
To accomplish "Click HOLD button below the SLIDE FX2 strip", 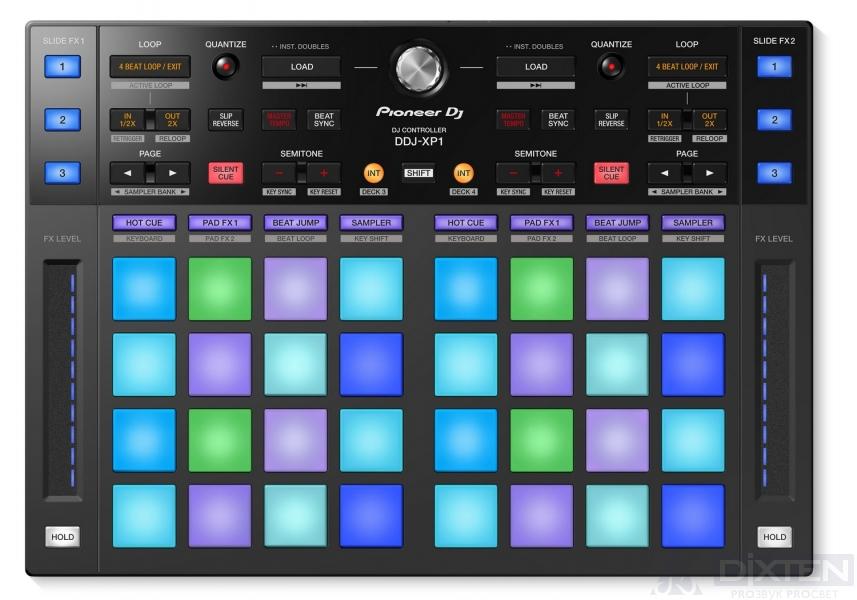I will pyautogui.click(x=774, y=537).
